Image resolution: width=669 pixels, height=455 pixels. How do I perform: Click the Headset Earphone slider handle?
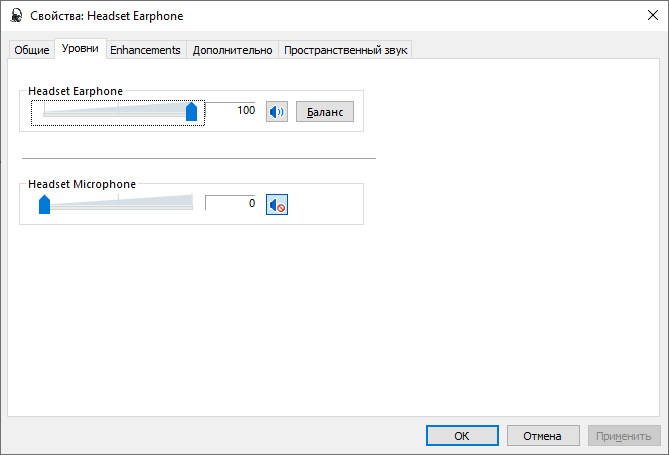click(191, 113)
